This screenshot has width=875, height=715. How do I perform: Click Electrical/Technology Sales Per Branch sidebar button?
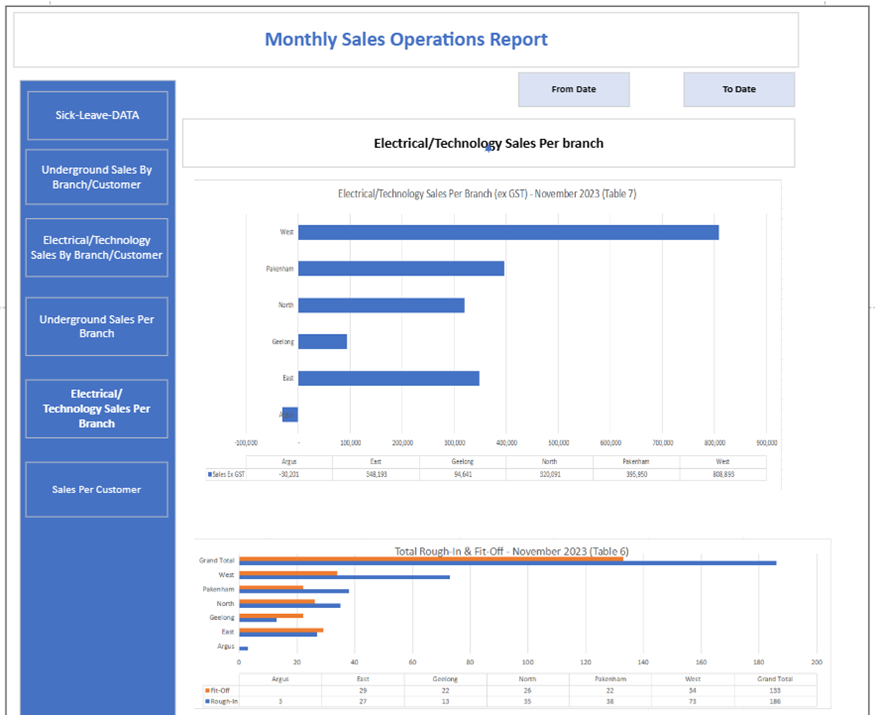[x=97, y=408]
